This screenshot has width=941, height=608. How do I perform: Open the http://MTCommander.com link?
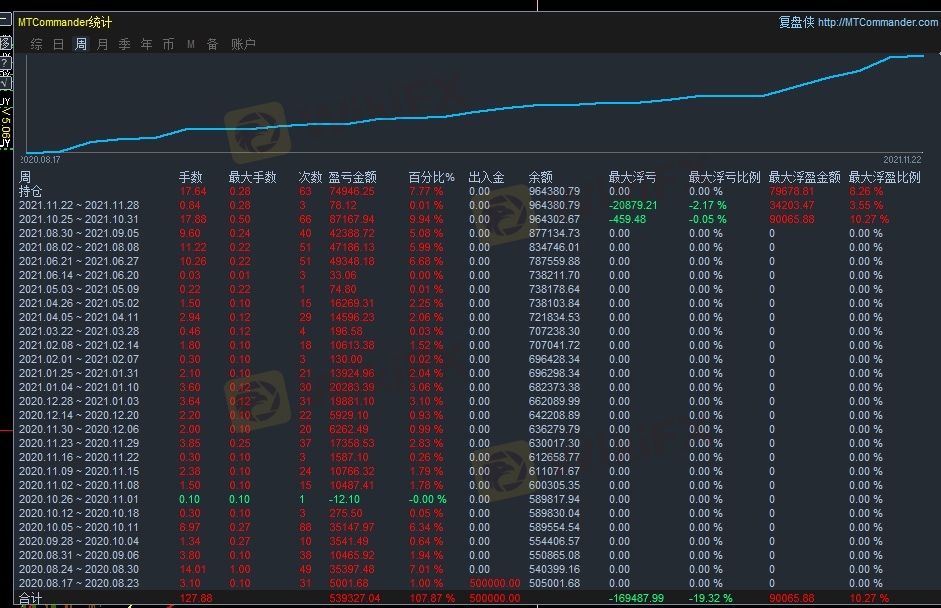pyautogui.click(x=876, y=22)
